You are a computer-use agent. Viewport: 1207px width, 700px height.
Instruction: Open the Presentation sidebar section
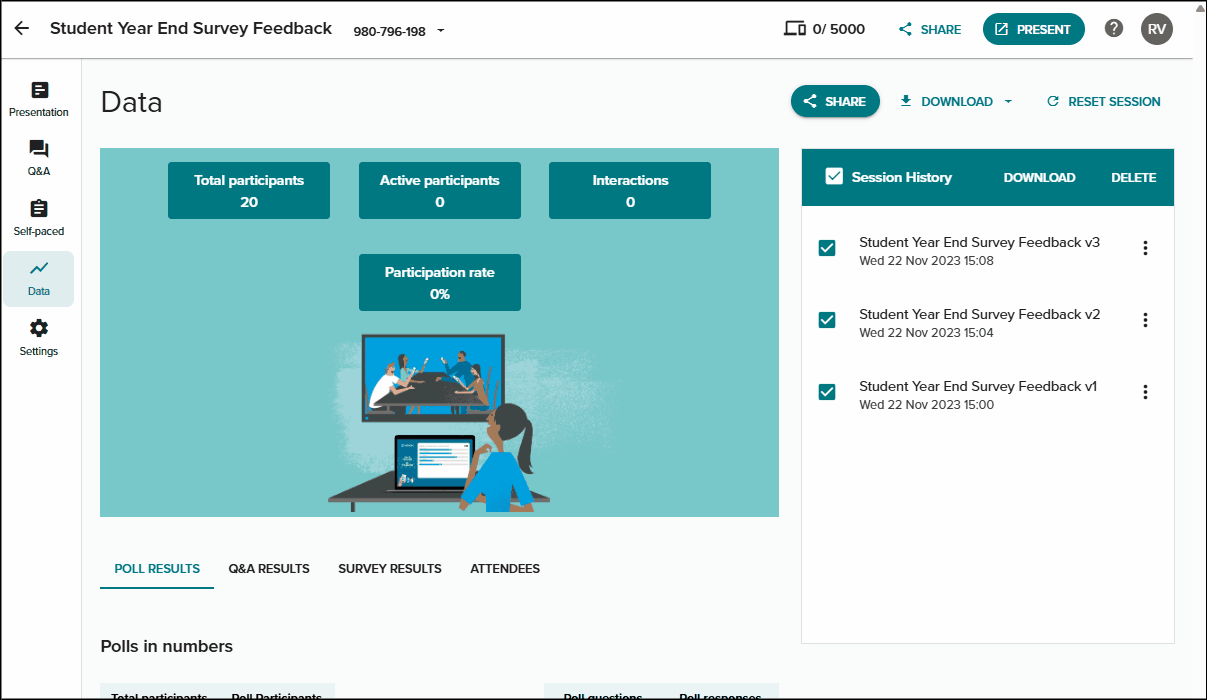click(x=39, y=100)
